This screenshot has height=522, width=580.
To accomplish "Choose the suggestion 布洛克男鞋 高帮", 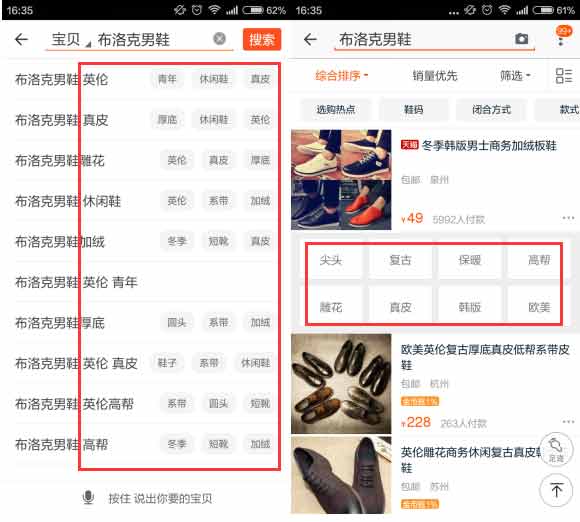I will click(61, 445).
